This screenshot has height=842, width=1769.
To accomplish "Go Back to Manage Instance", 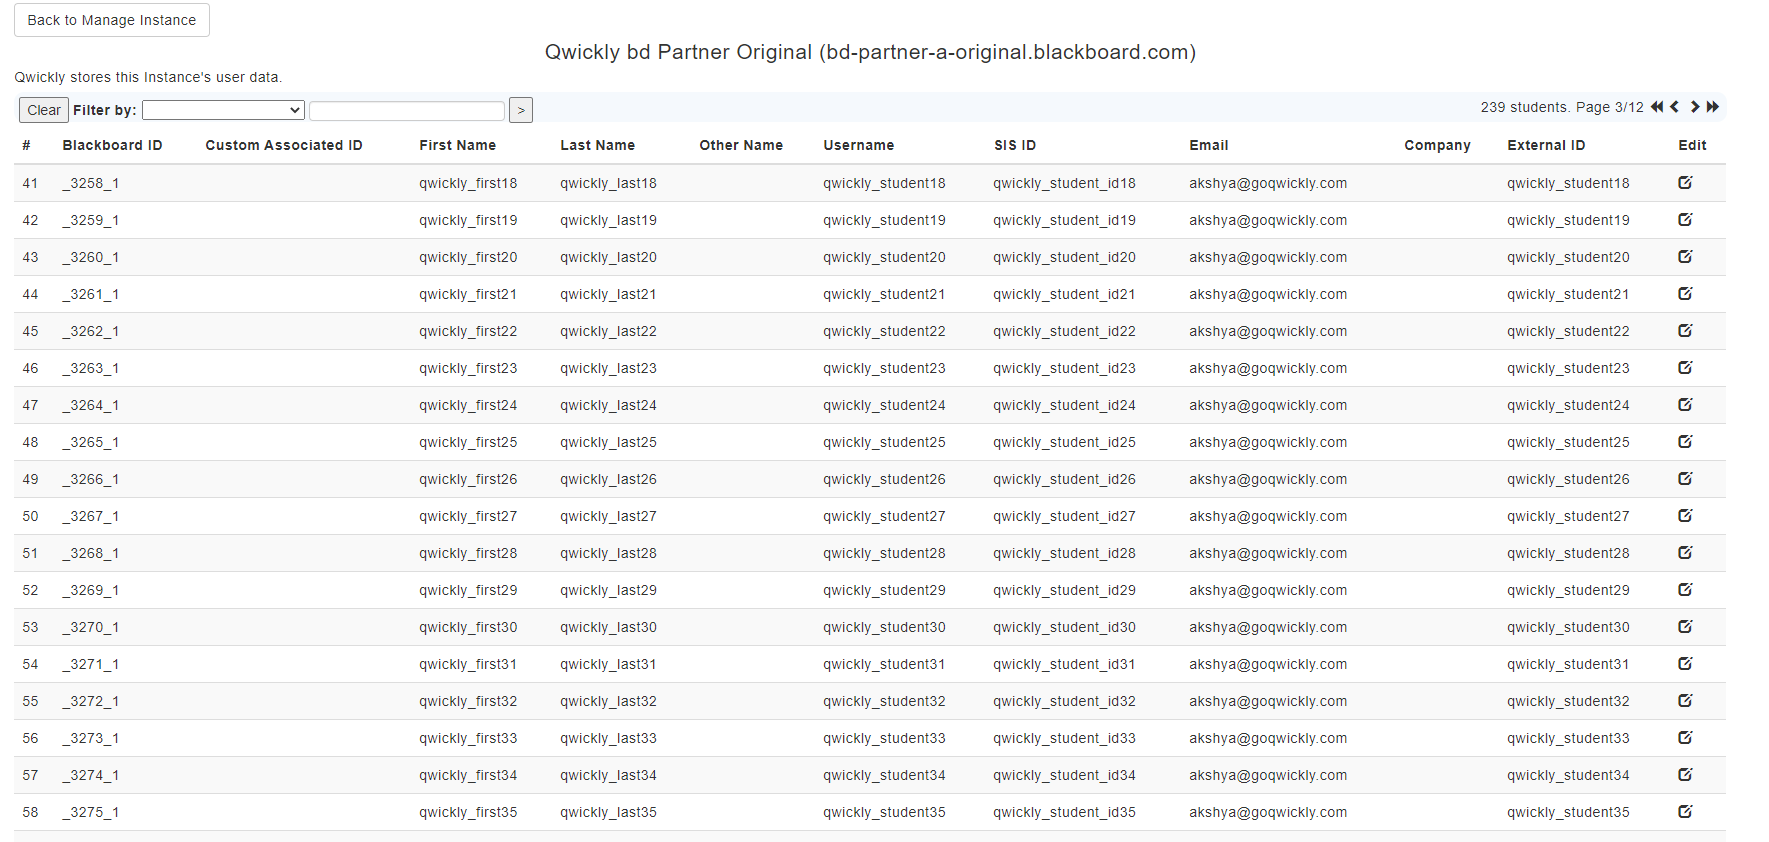I will 112,20.
